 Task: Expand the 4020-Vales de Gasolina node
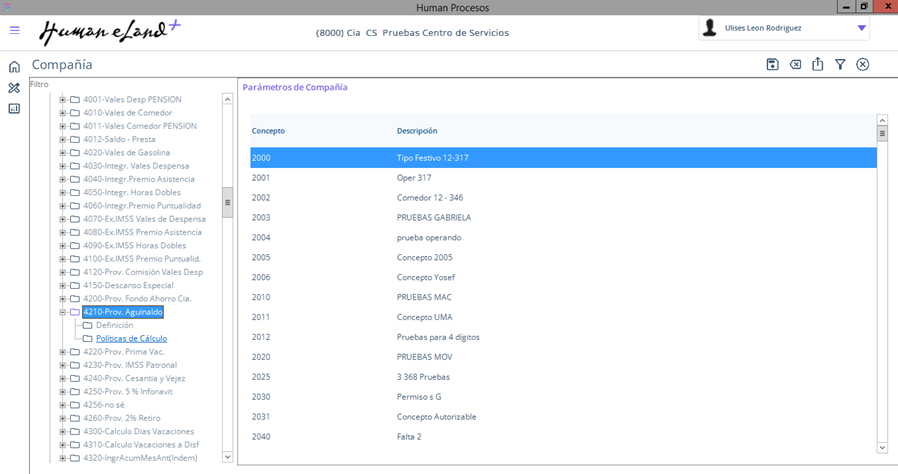63,152
